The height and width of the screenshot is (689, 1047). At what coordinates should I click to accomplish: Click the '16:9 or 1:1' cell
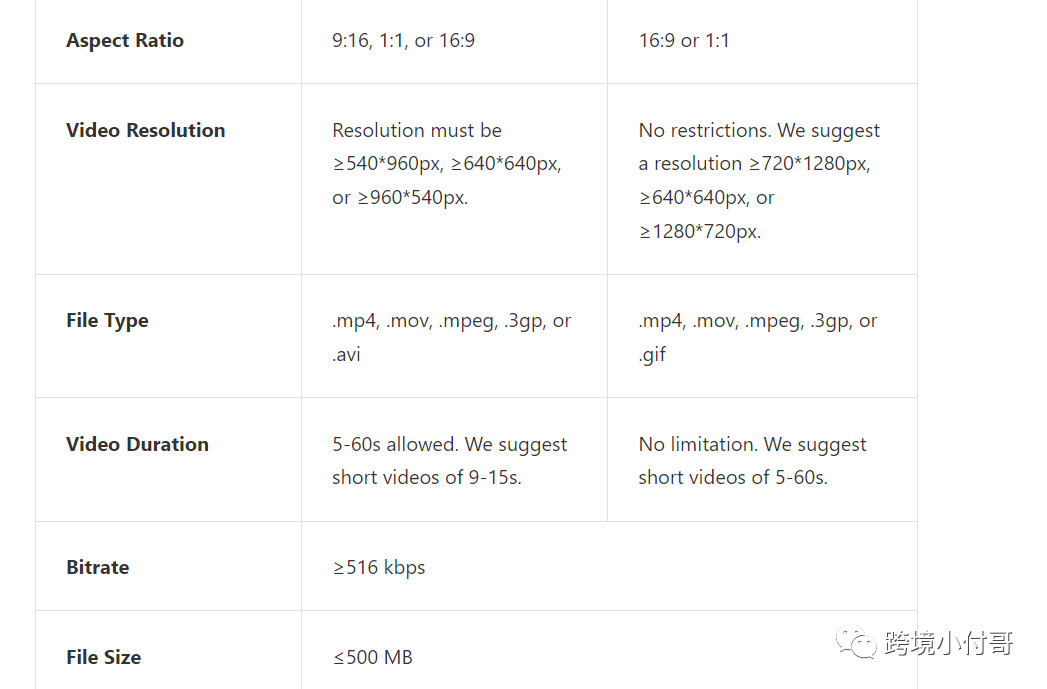pos(684,41)
